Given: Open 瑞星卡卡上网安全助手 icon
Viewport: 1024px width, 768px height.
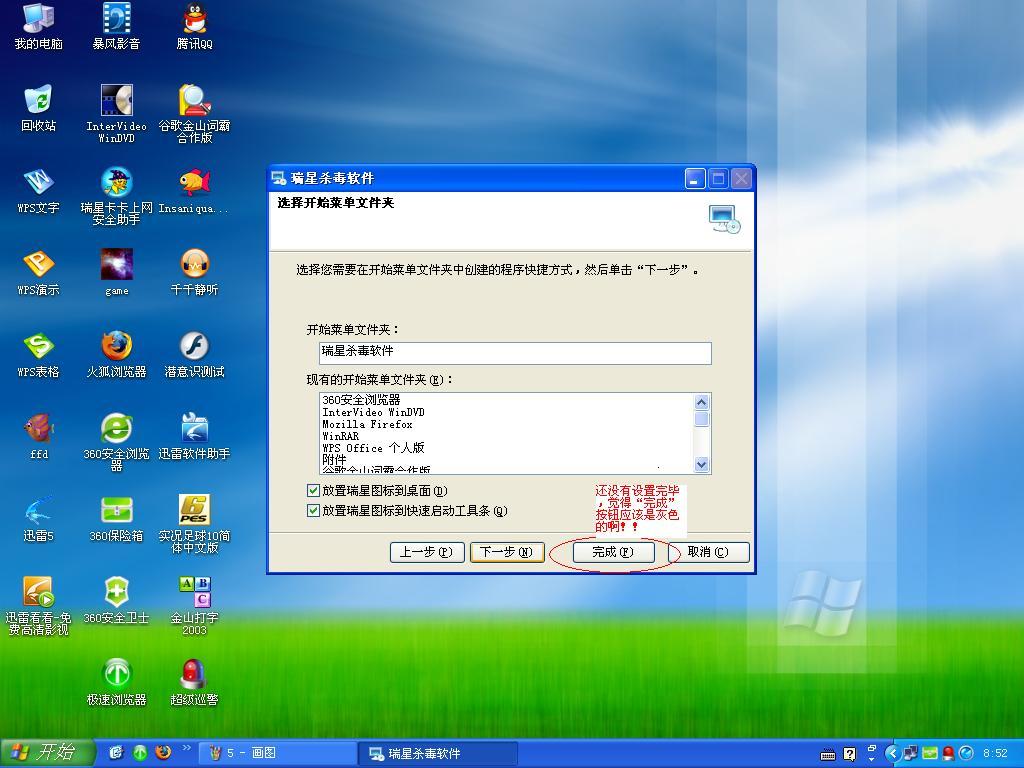Looking at the screenshot, I should pyautogui.click(x=116, y=196).
